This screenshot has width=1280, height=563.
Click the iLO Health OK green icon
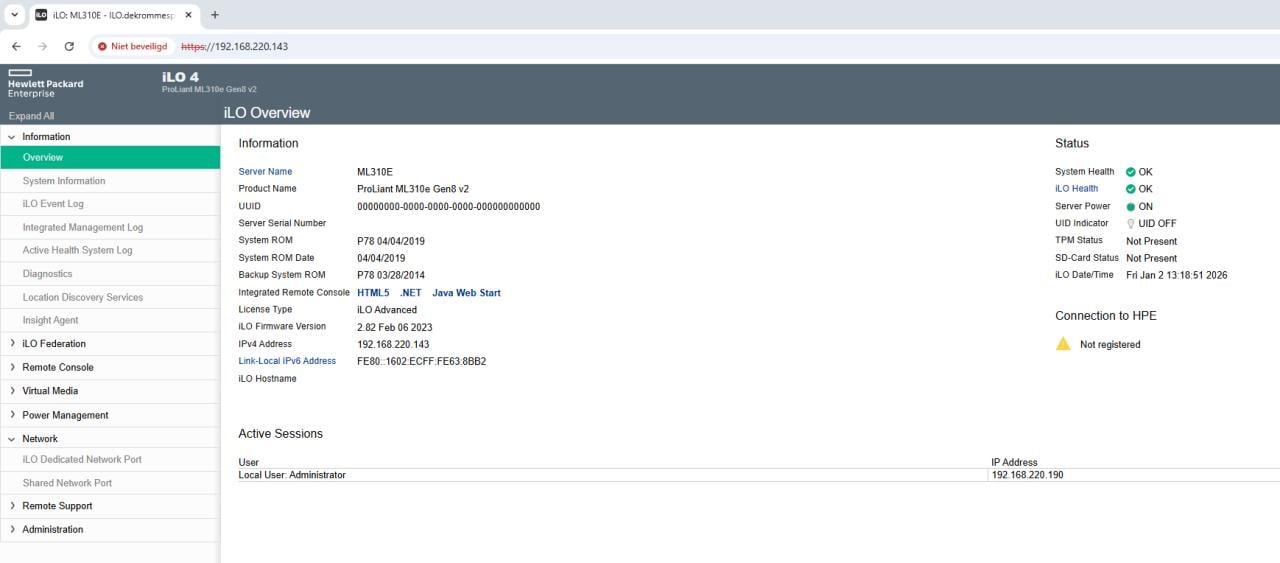pyautogui.click(x=1131, y=189)
